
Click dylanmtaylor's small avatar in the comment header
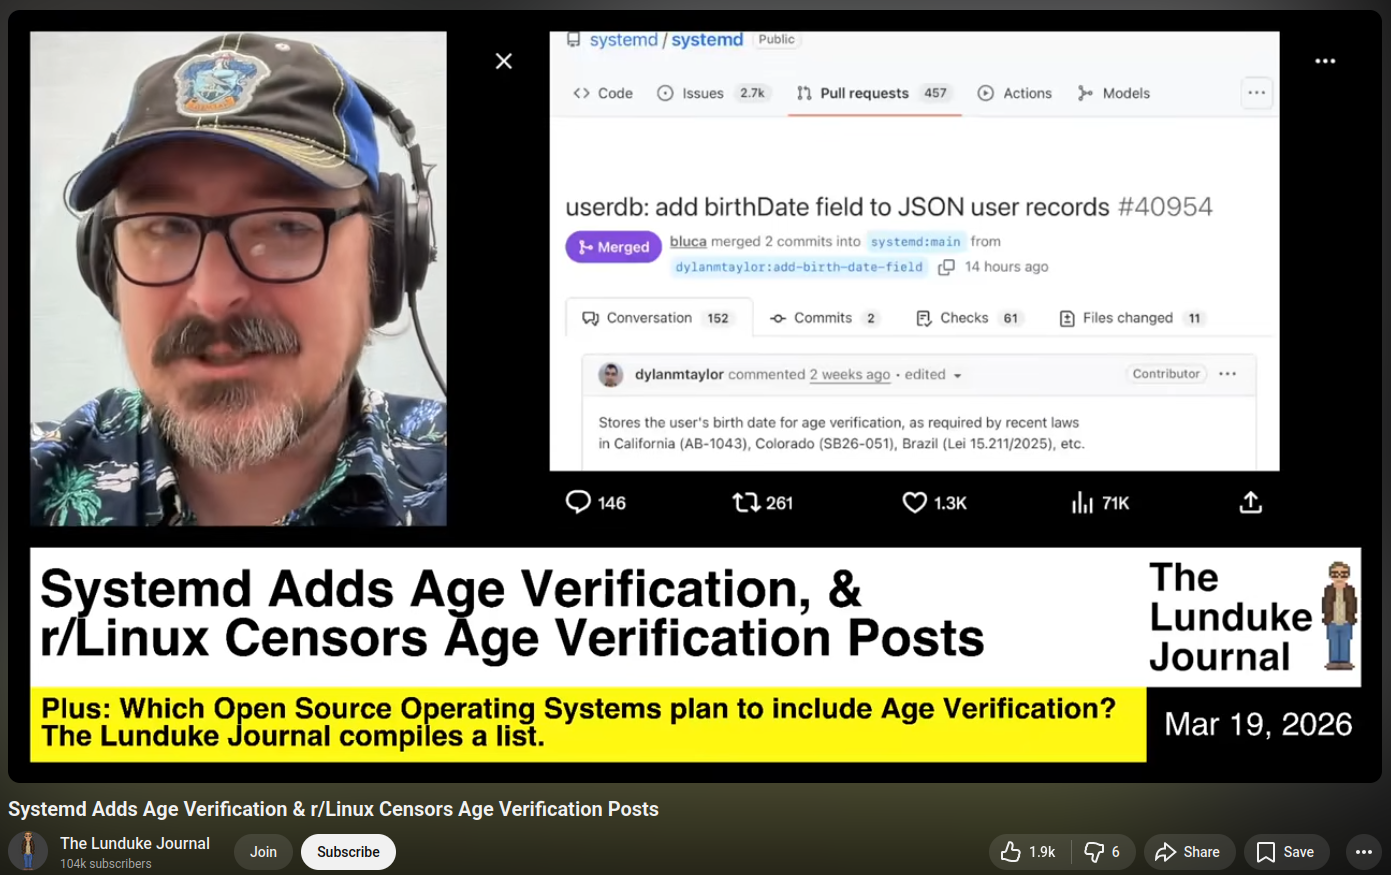coord(611,375)
